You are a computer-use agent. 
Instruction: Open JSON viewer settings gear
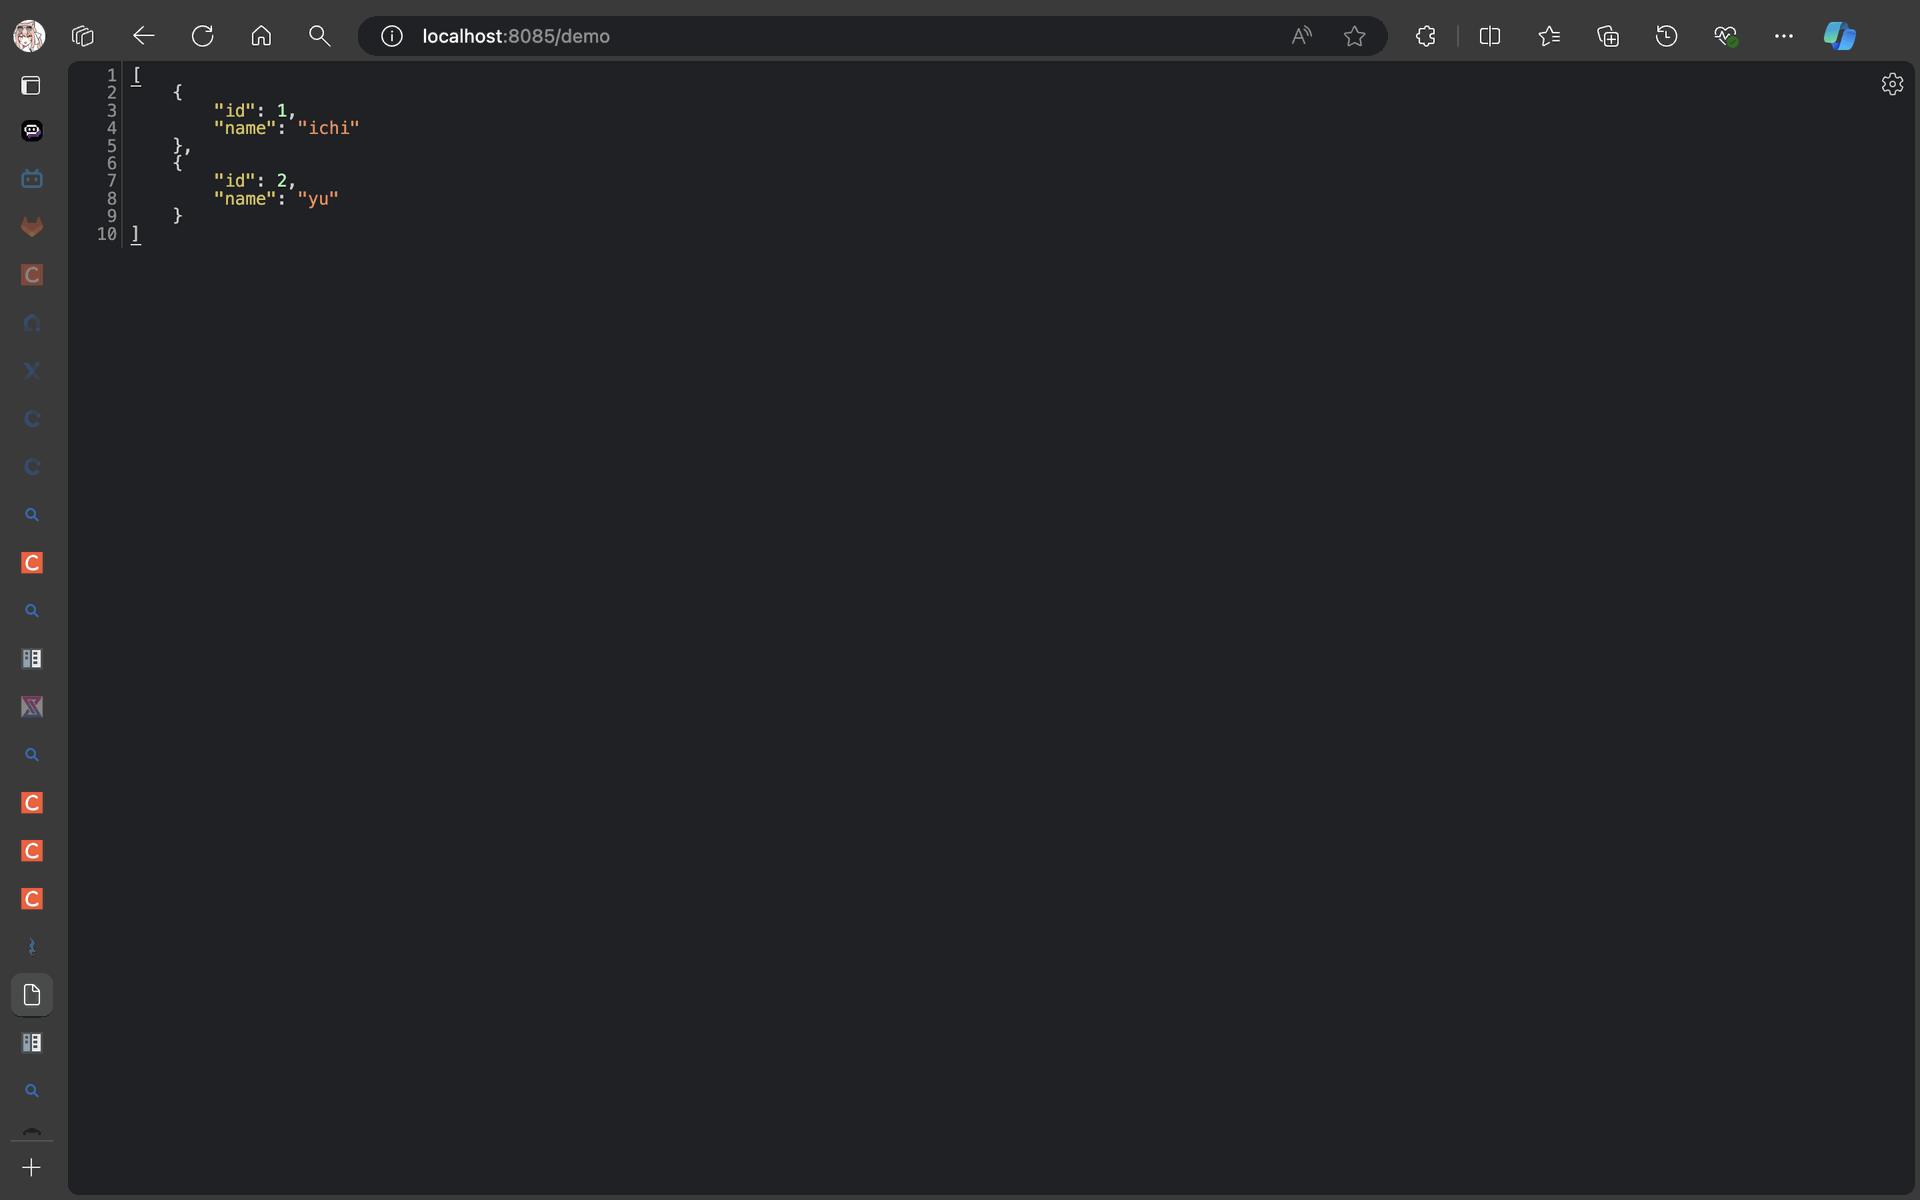tap(1892, 84)
